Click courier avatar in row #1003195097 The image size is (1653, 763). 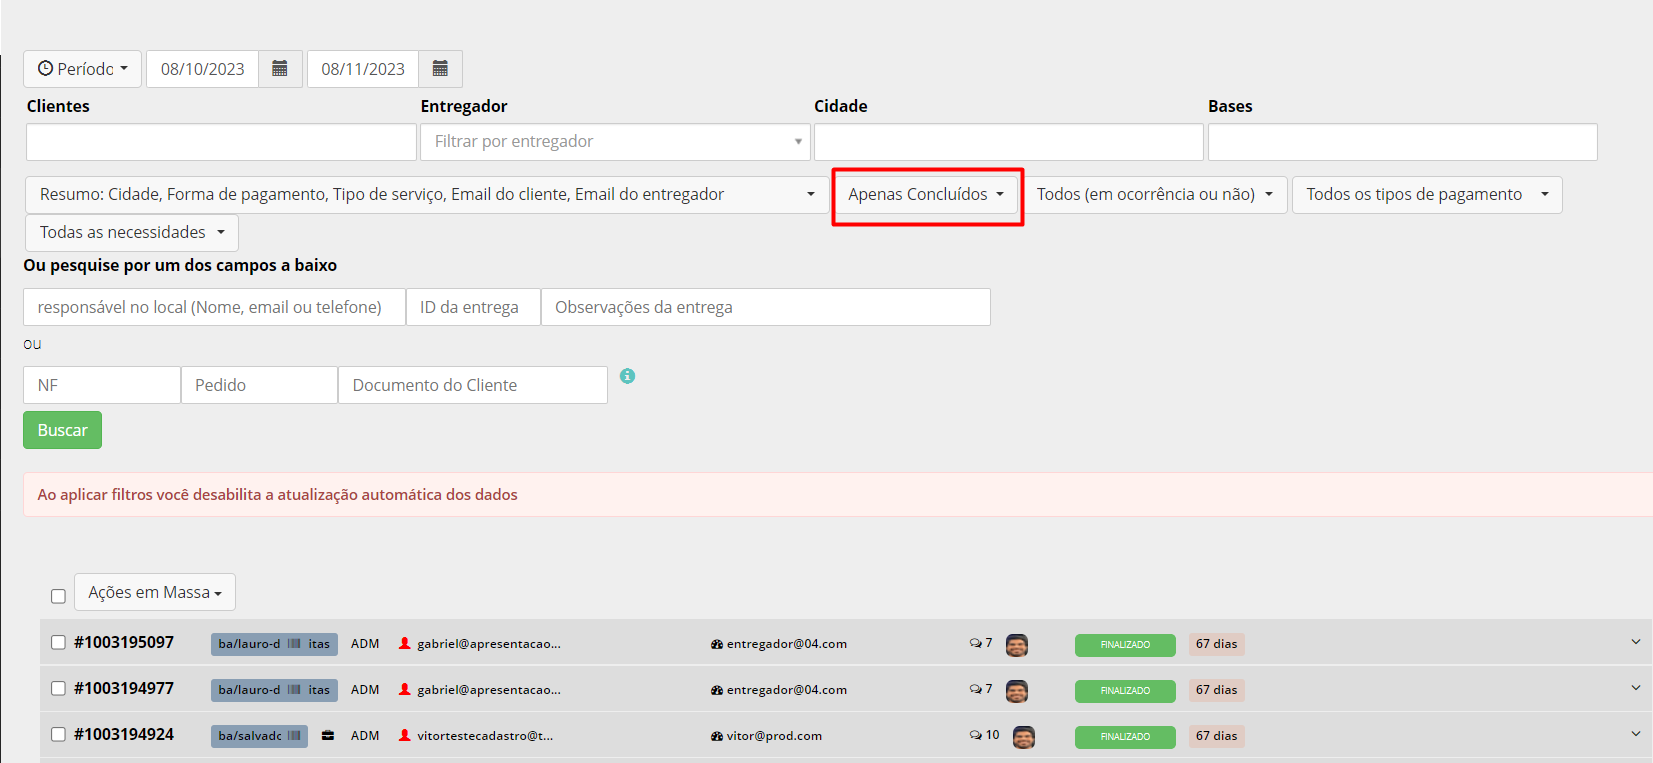(x=1017, y=645)
